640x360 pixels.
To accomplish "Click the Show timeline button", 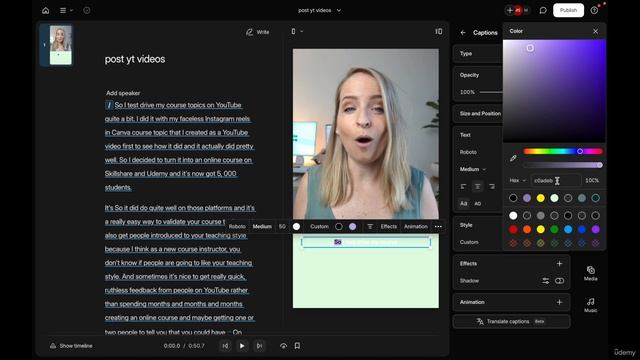I will pos(71,346).
